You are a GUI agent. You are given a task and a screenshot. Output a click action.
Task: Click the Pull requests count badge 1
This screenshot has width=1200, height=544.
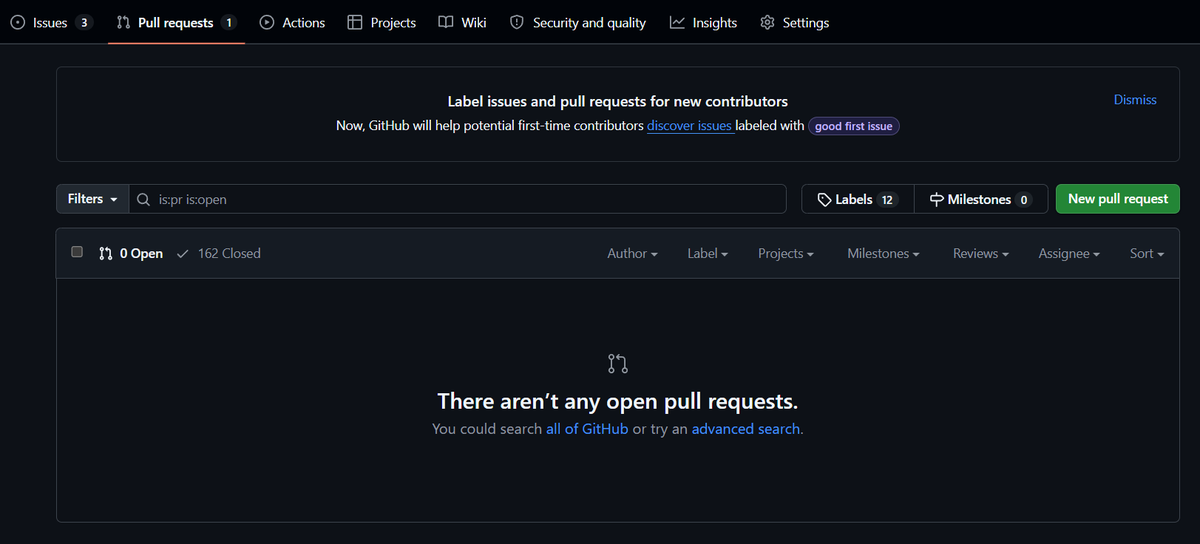tap(229, 22)
